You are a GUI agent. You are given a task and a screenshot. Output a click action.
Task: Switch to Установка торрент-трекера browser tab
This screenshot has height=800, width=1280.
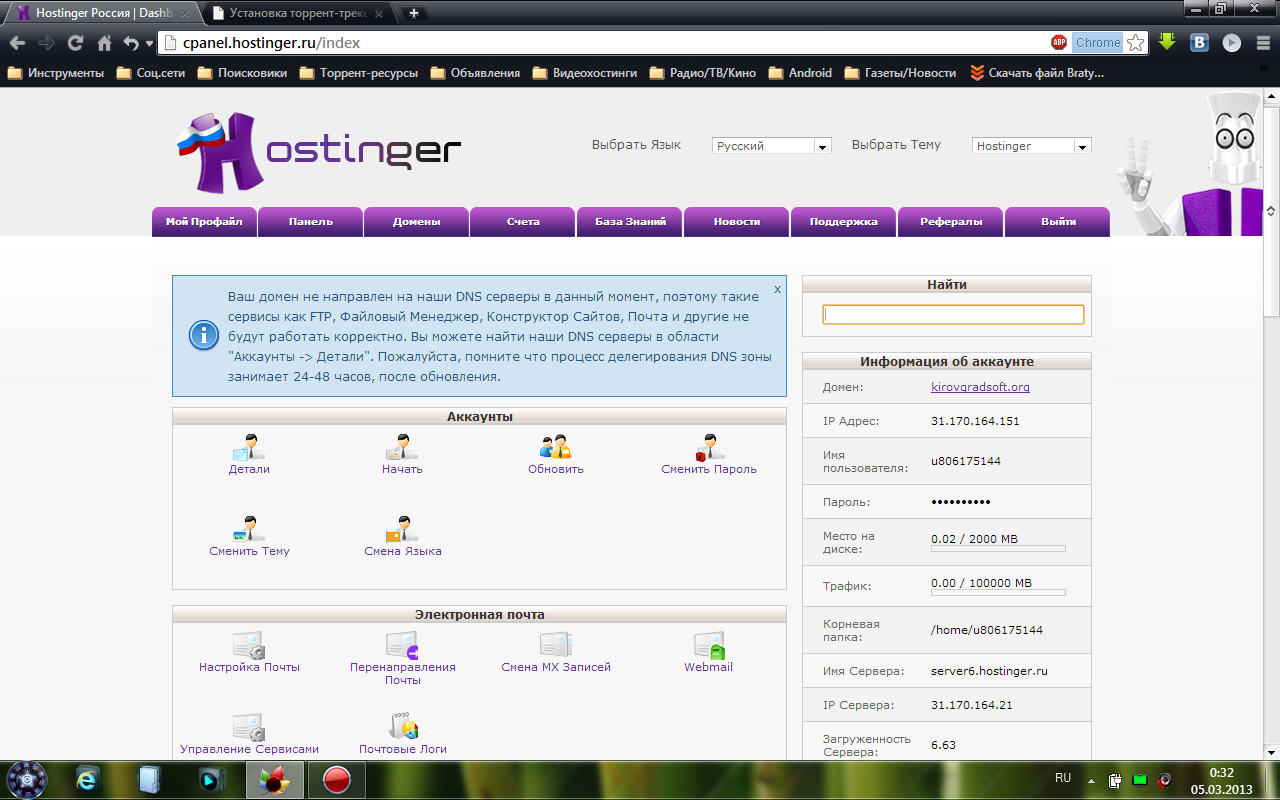pyautogui.click(x=298, y=14)
